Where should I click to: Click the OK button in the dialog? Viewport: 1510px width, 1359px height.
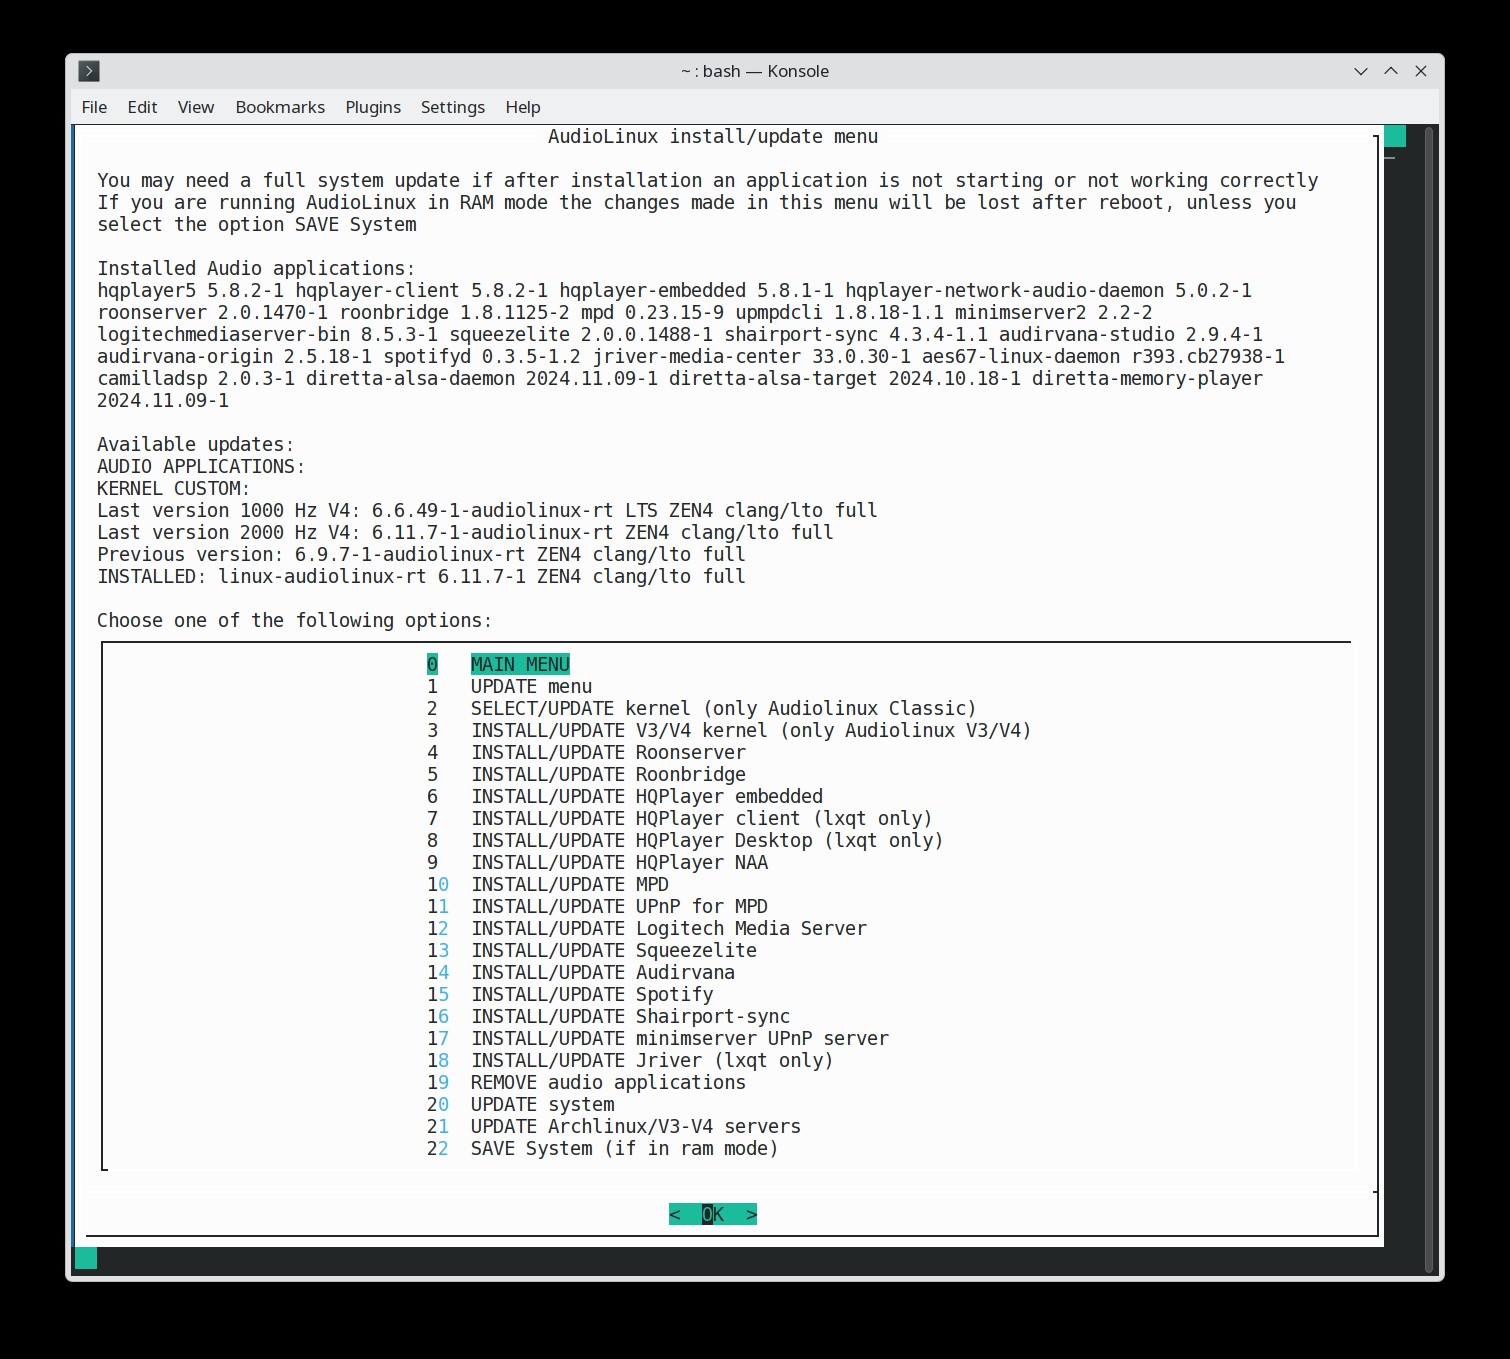point(713,1214)
